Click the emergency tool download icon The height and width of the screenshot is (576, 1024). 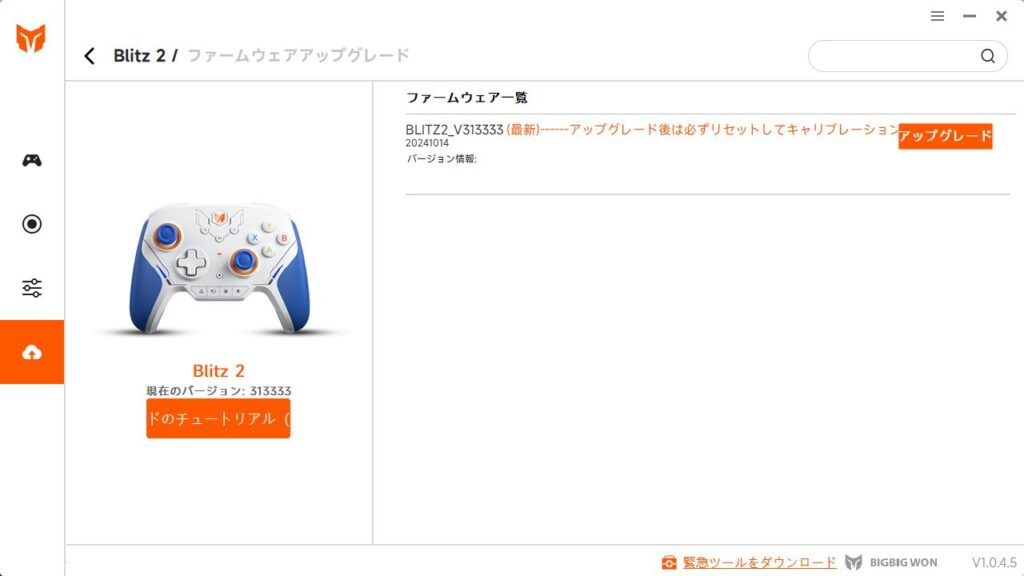tap(669, 562)
